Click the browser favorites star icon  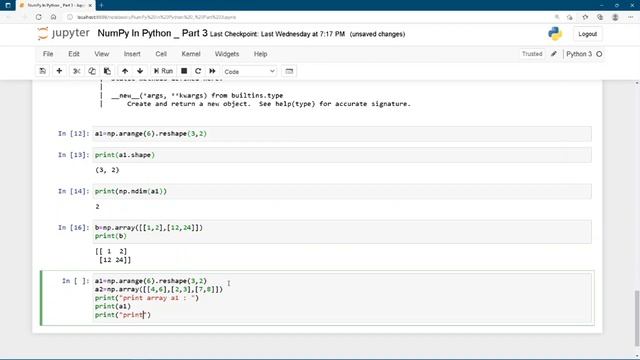[x=585, y=17]
